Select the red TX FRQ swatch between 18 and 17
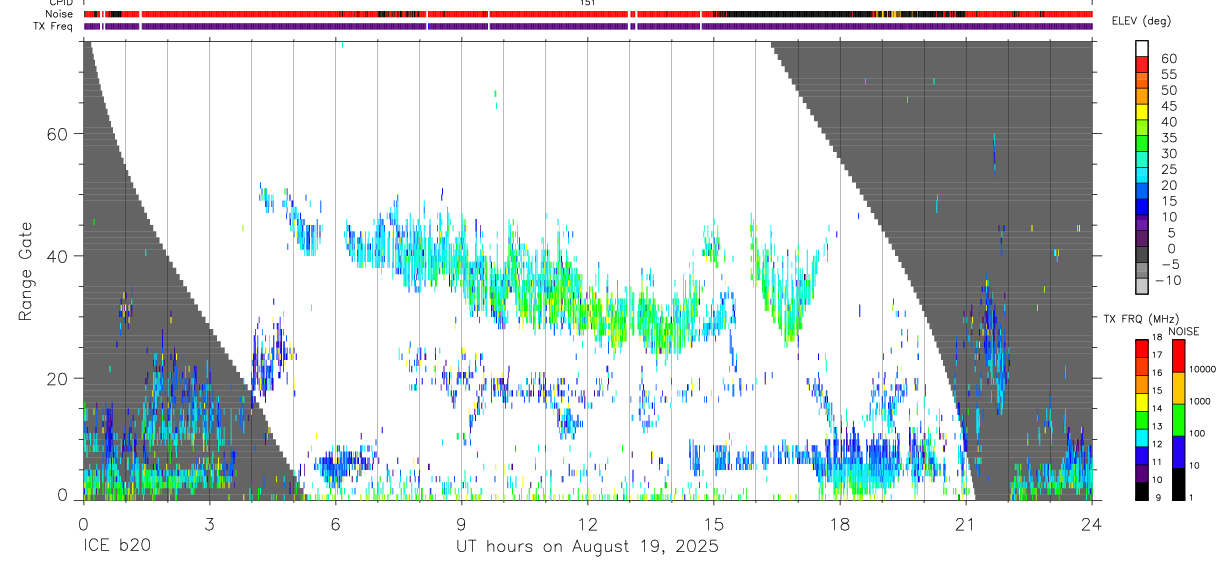 (1142, 346)
